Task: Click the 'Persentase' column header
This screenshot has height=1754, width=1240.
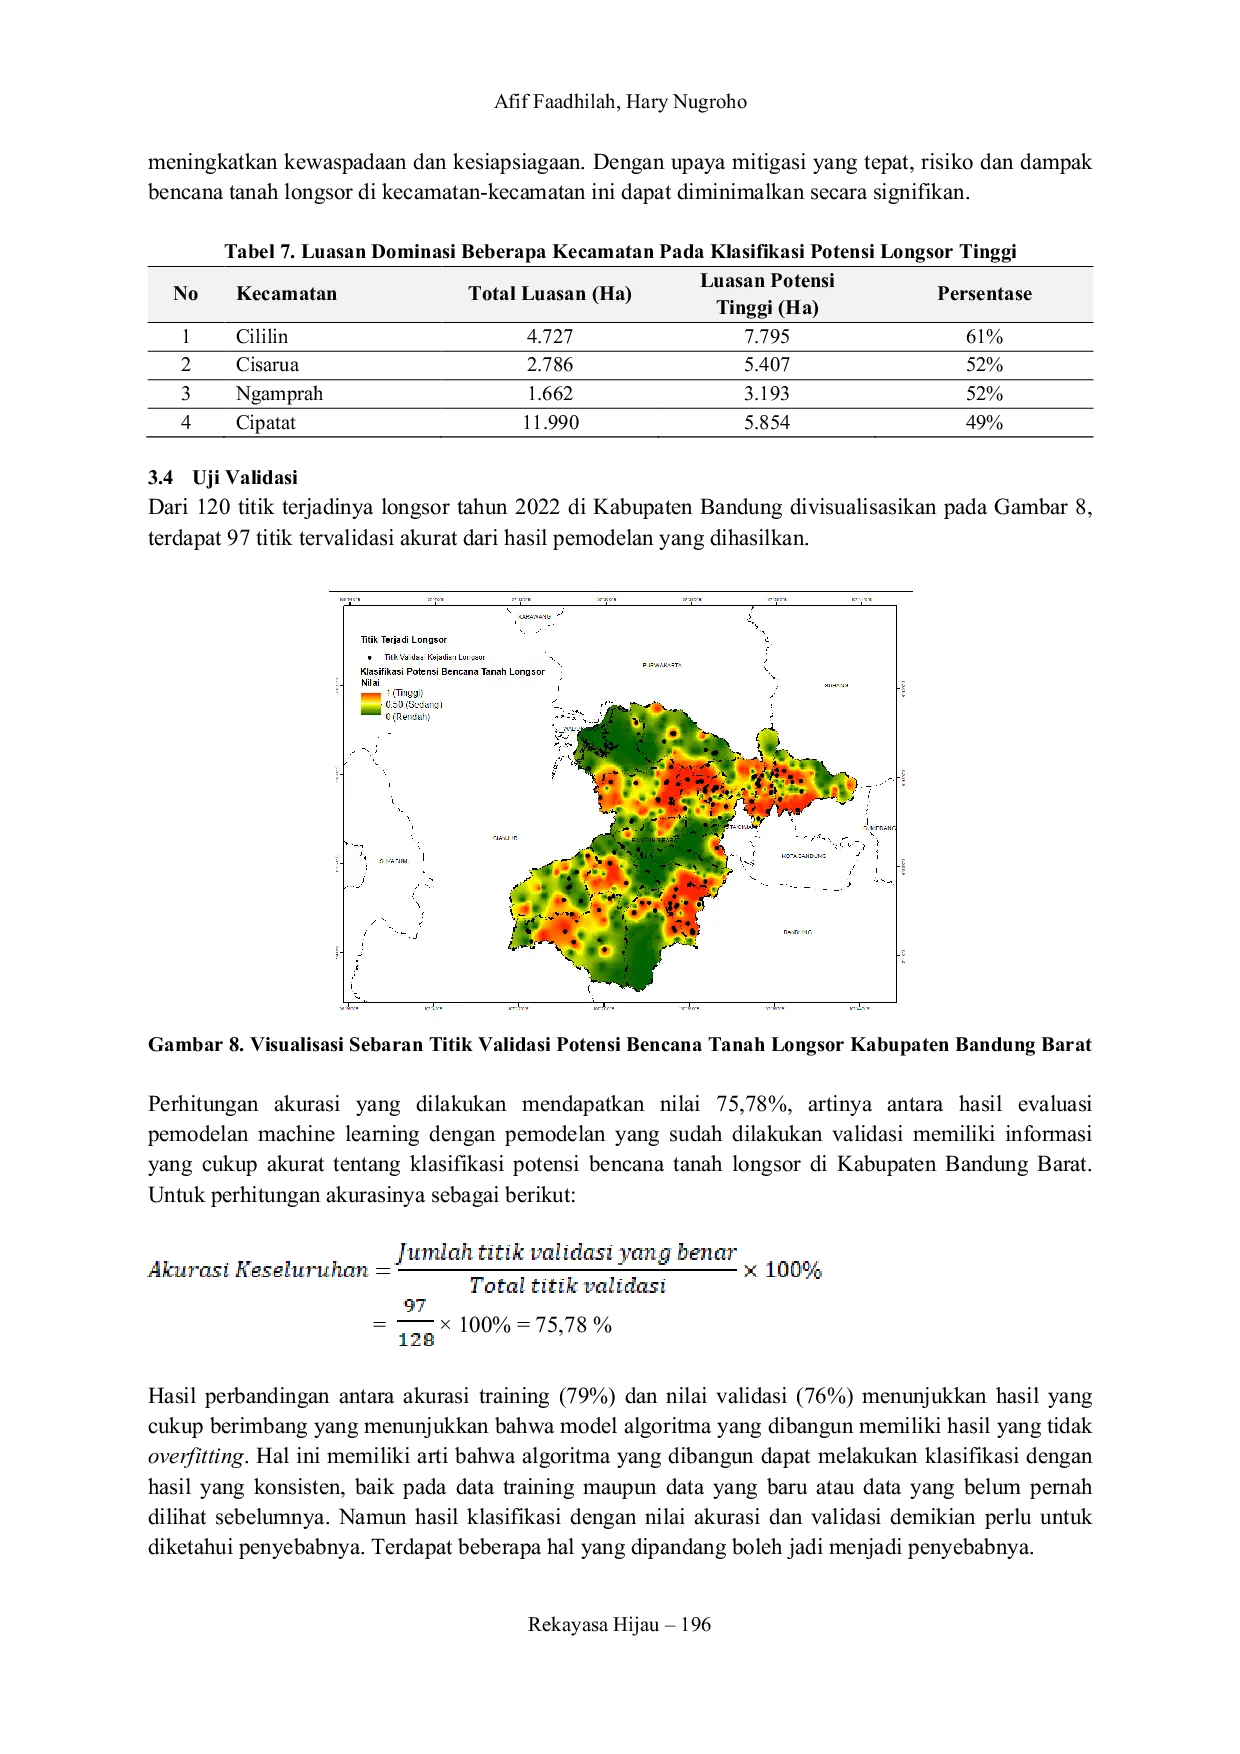Action: point(984,294)
